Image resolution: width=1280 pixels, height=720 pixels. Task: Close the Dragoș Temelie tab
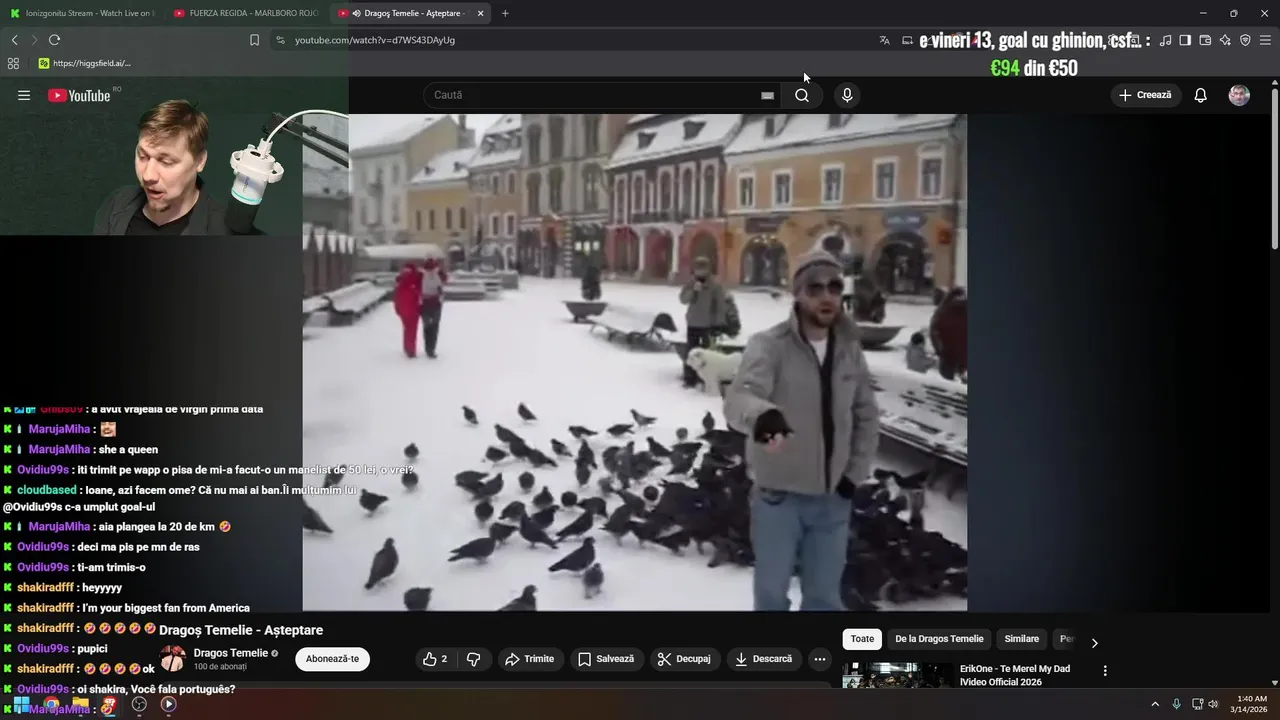[481, 13]
